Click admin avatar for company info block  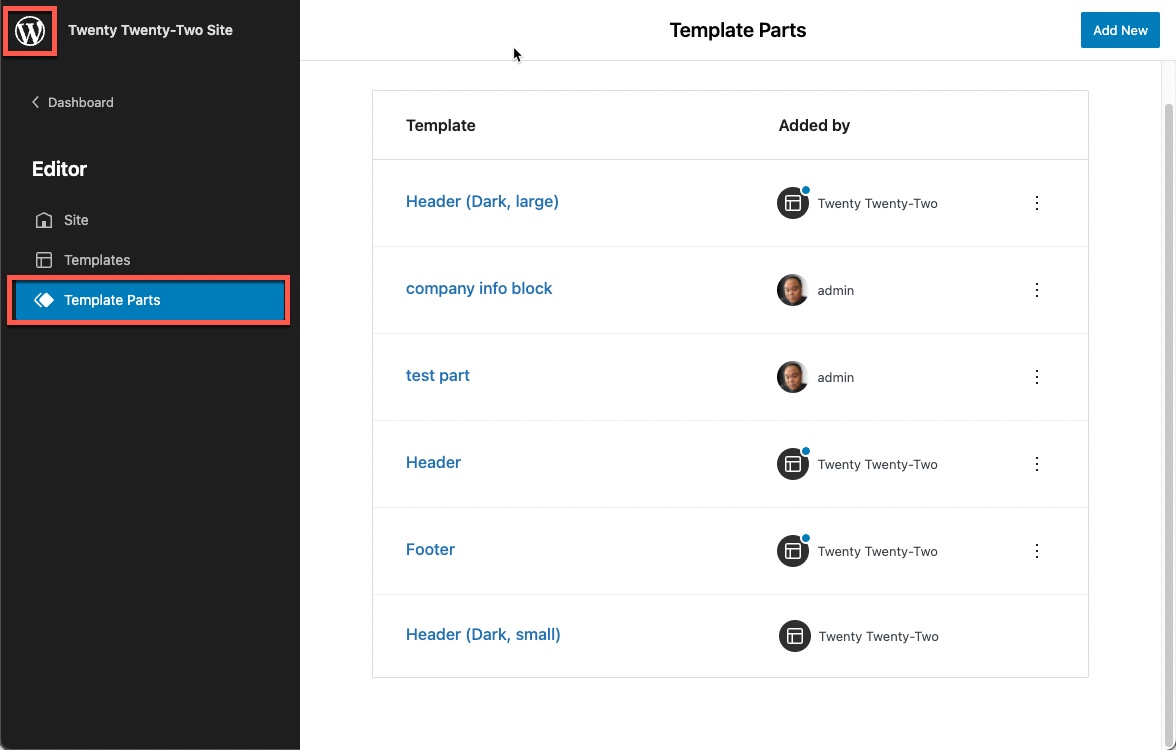[x=792, y=290]
